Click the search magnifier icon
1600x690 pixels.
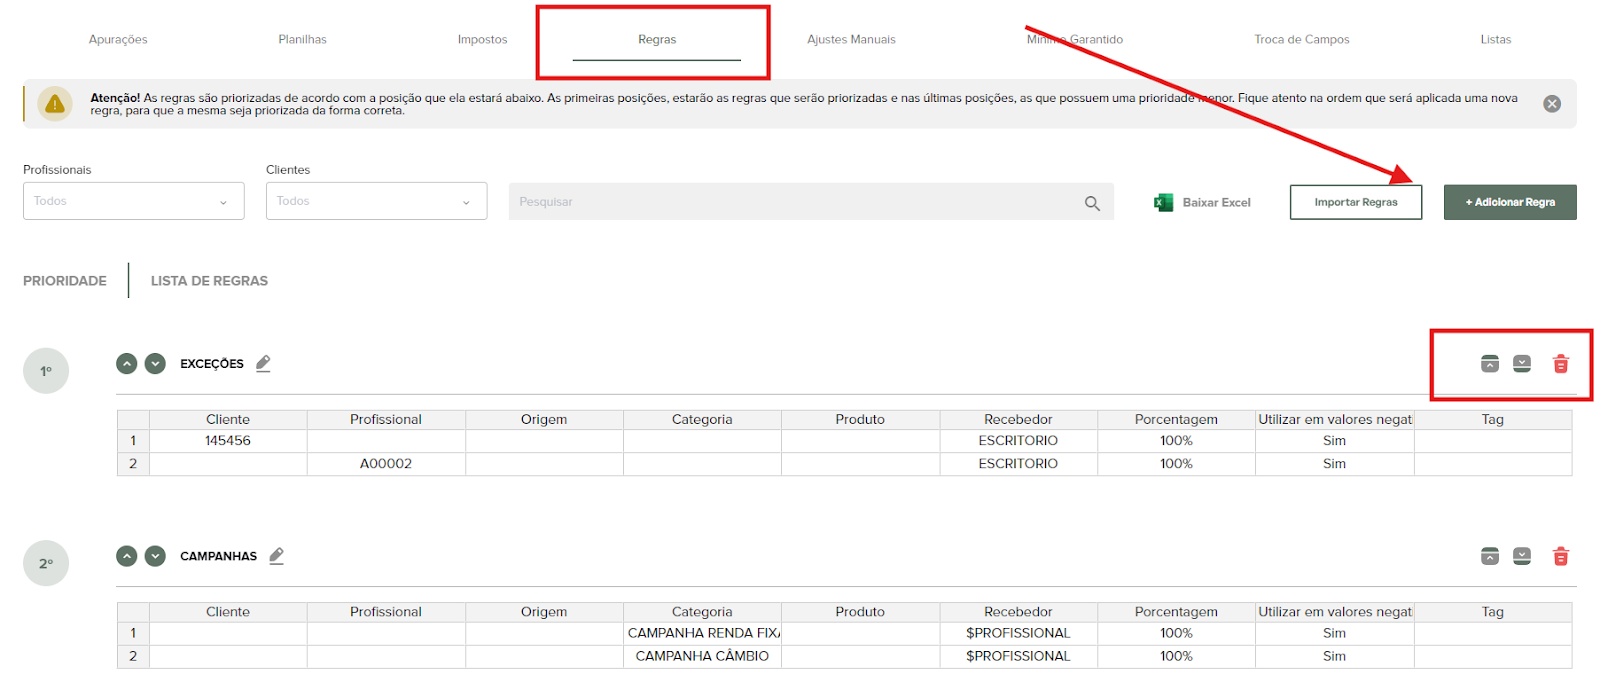(1092, 203)
